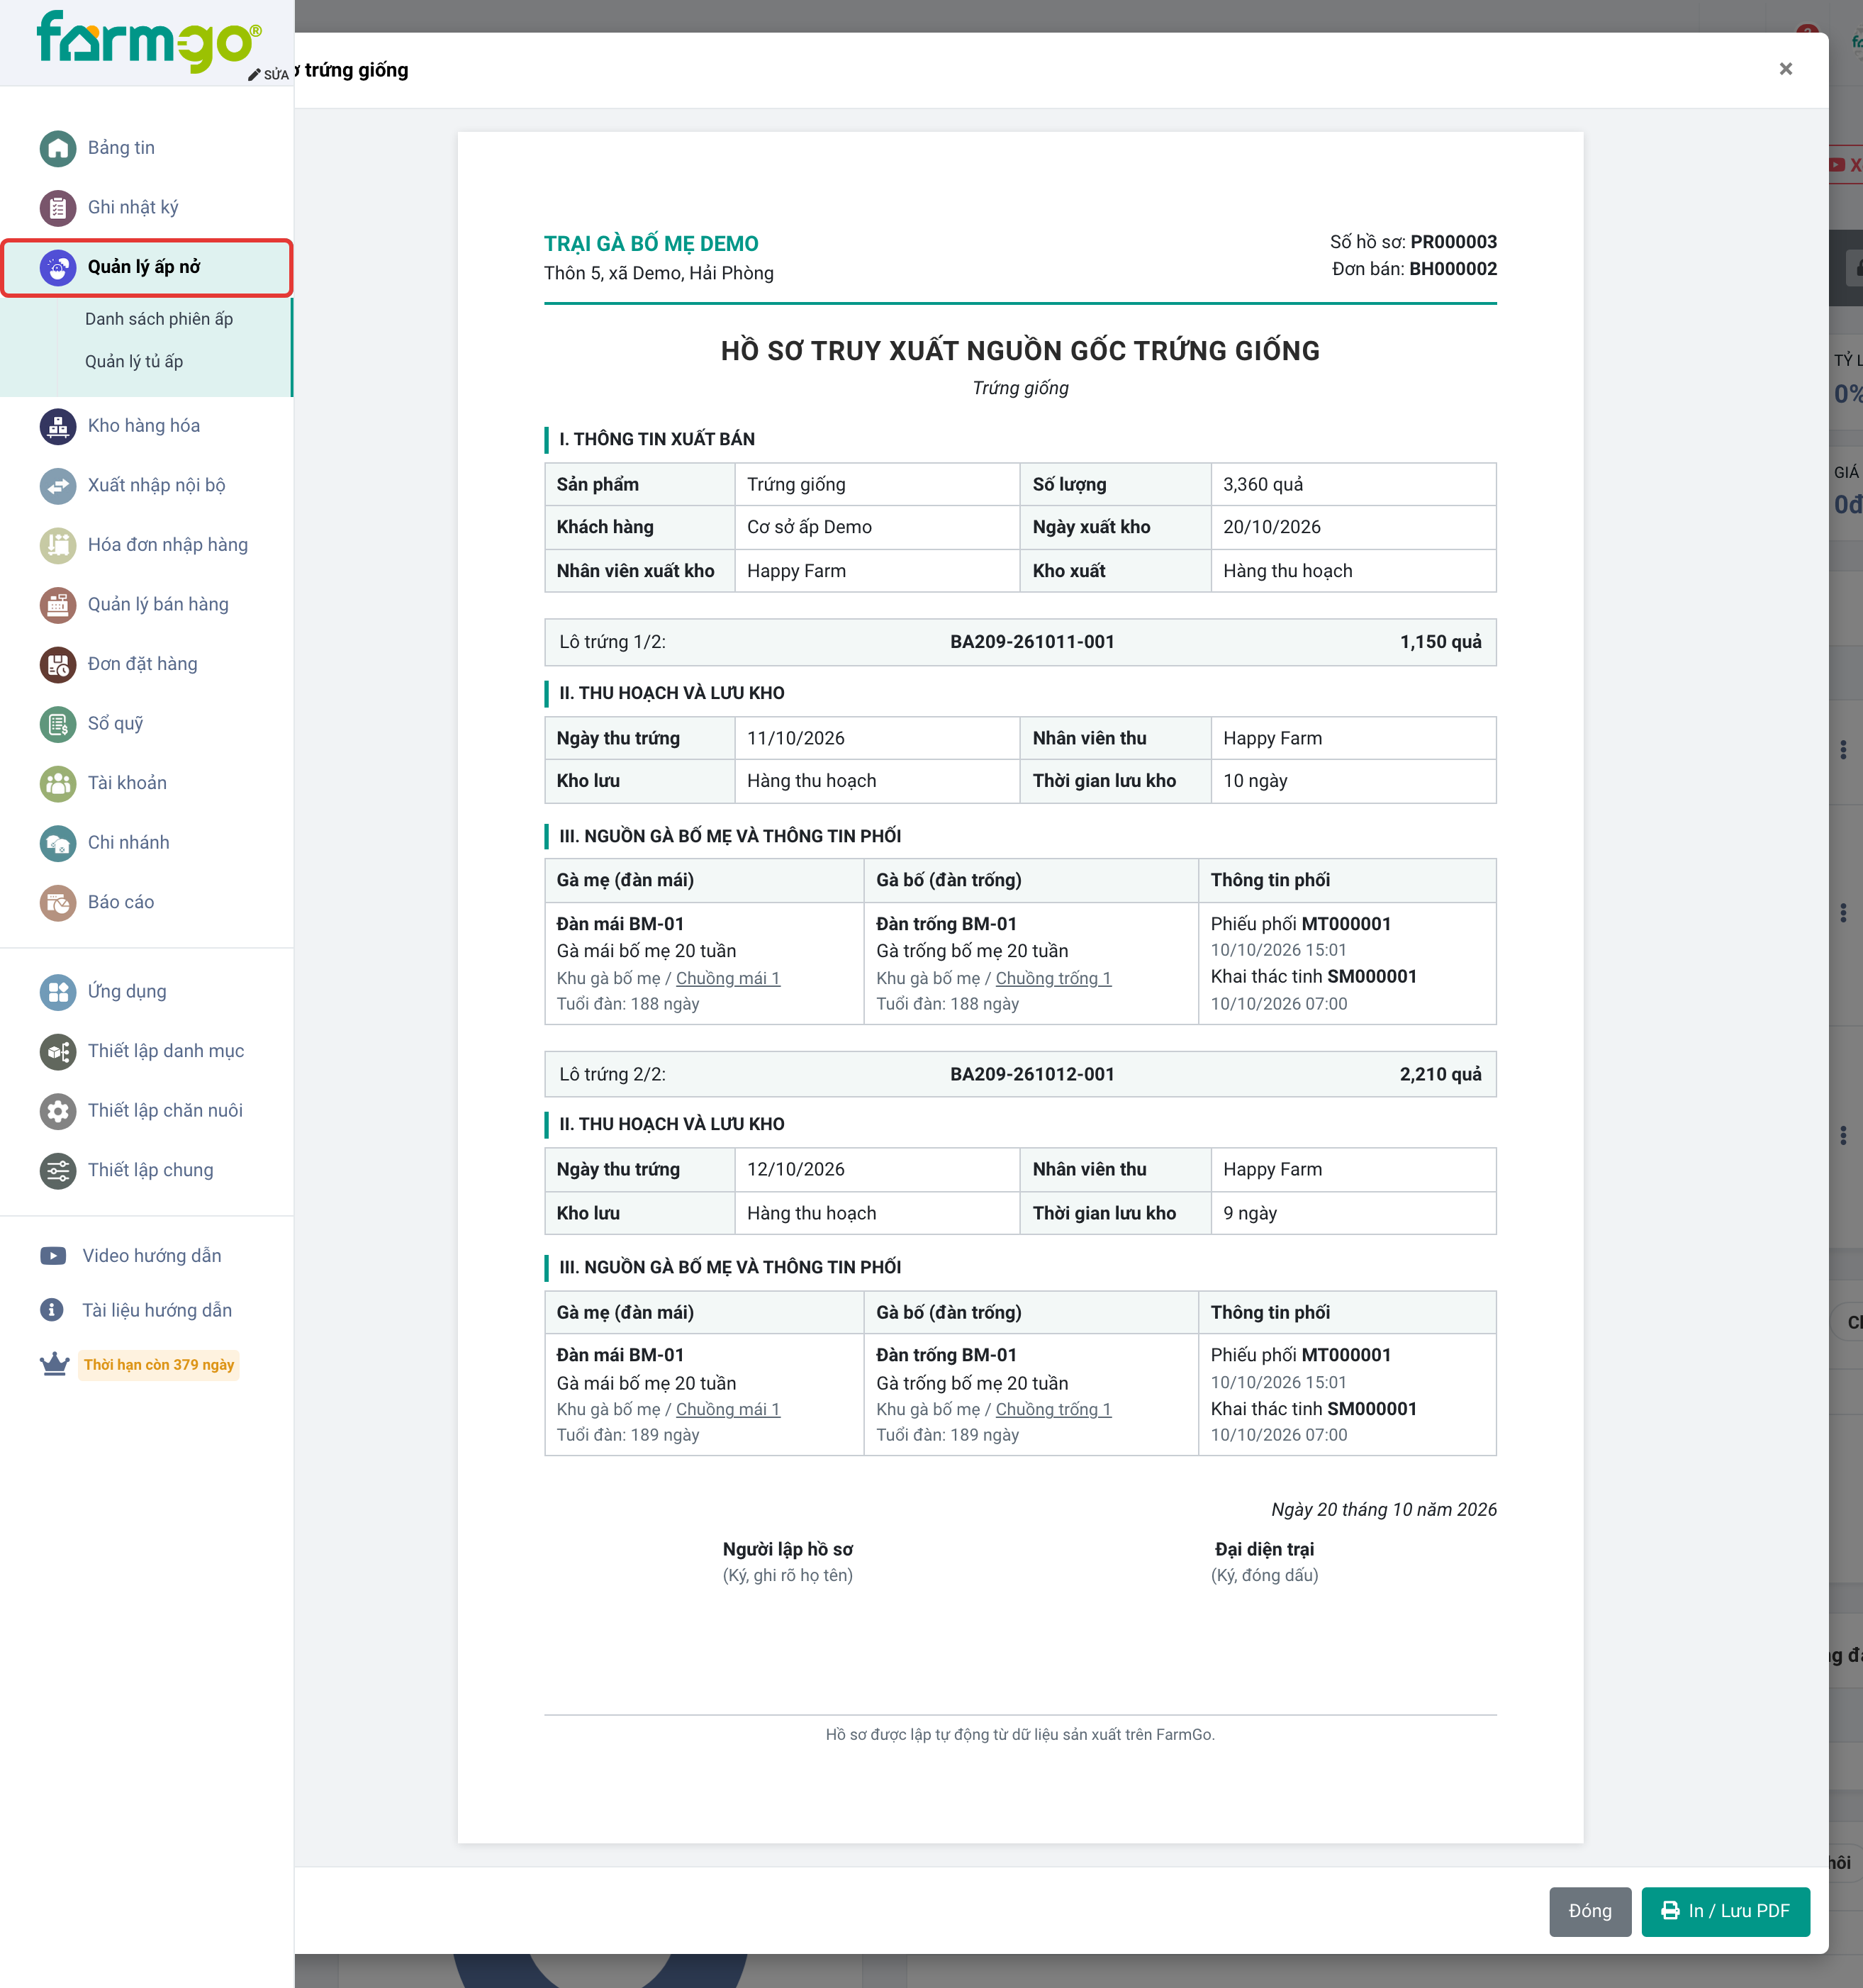Open the Bảng tin home icon

click(58, 148)
